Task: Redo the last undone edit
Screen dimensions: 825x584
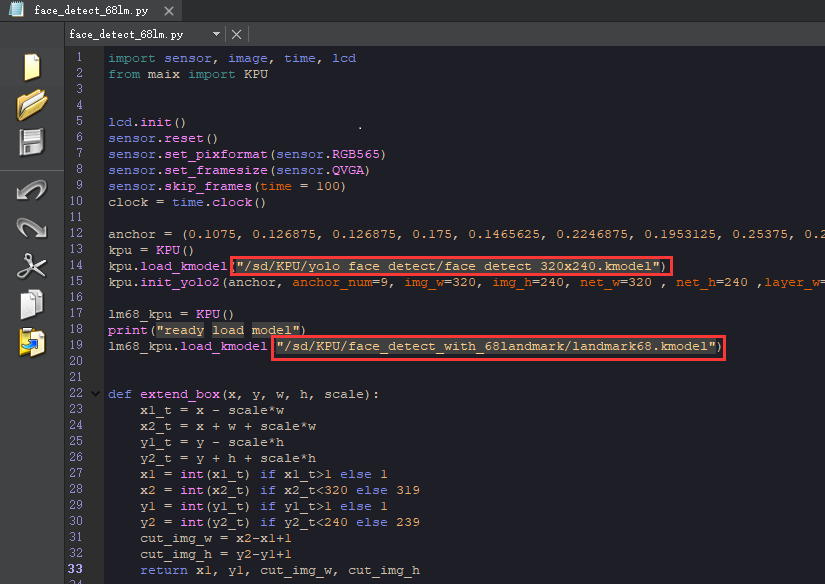Action: pyautogui.click(x=32, y=228)
